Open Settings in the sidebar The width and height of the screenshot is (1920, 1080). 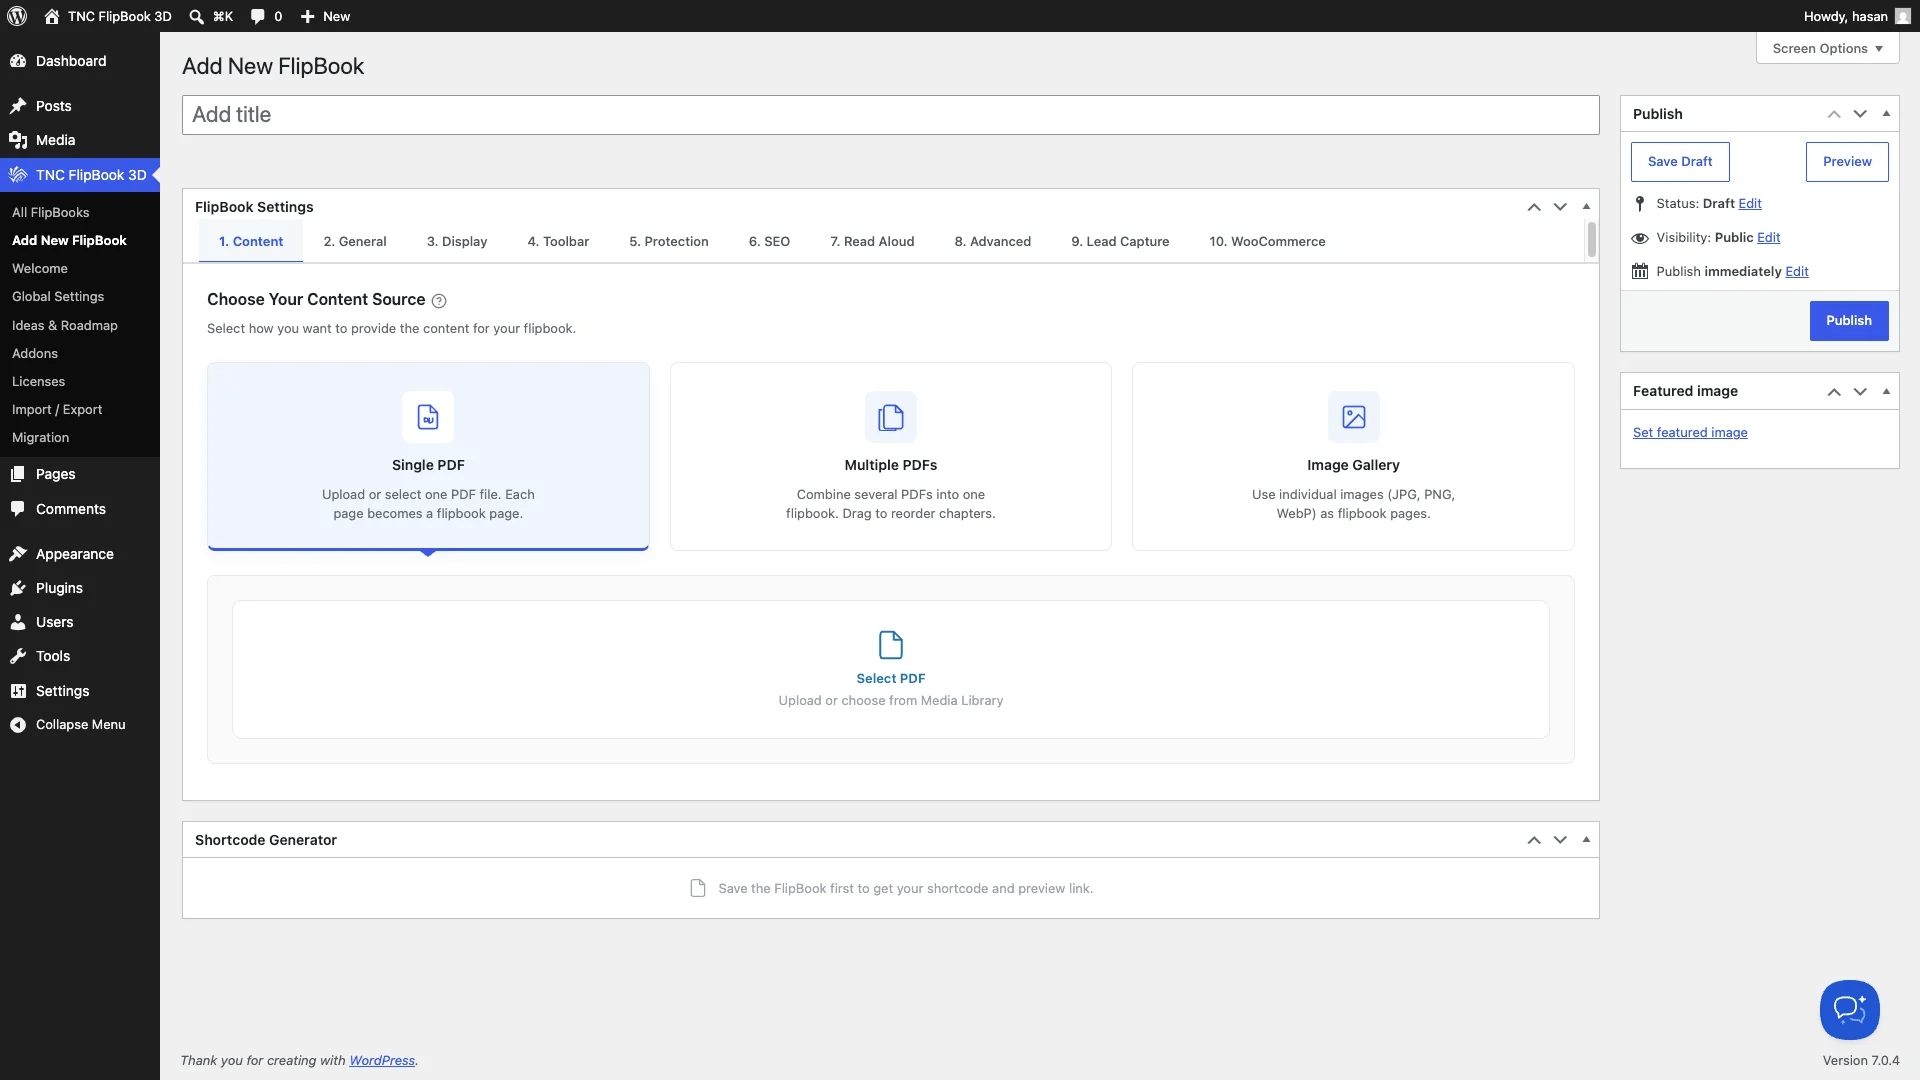[x=80, y=691]
